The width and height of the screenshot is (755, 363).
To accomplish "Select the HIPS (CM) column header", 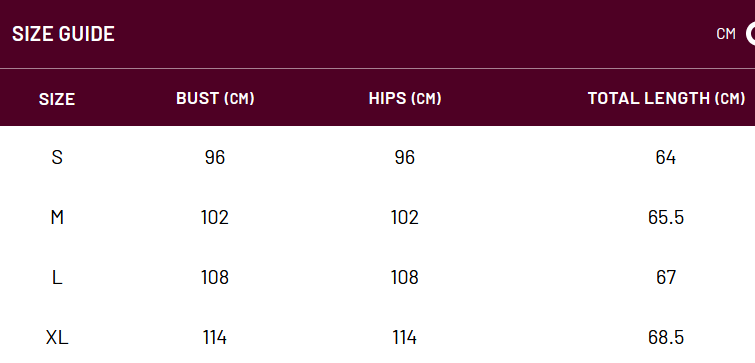I will [x=405, y=98].
